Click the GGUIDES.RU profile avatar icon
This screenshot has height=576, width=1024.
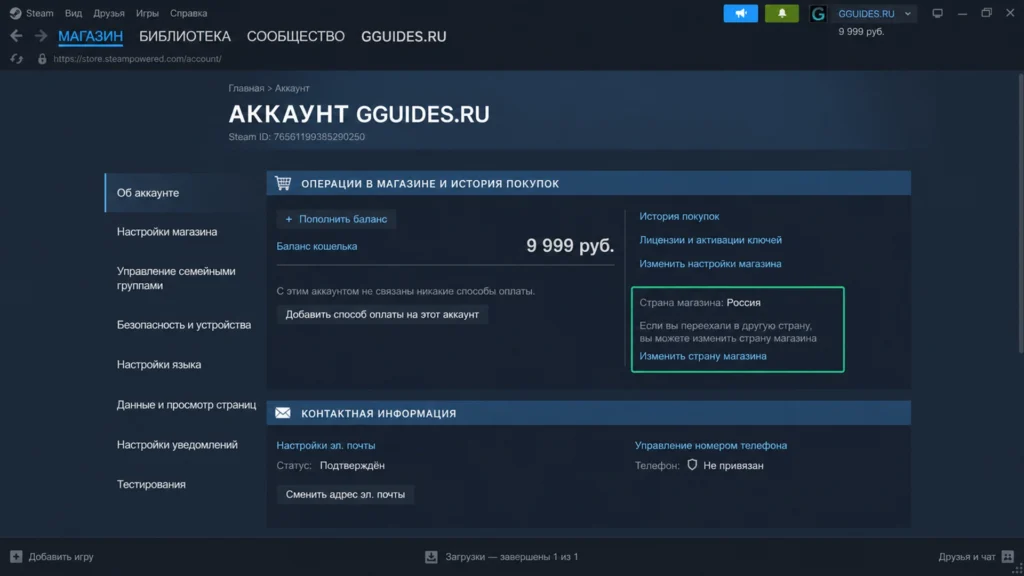[818, 13]
